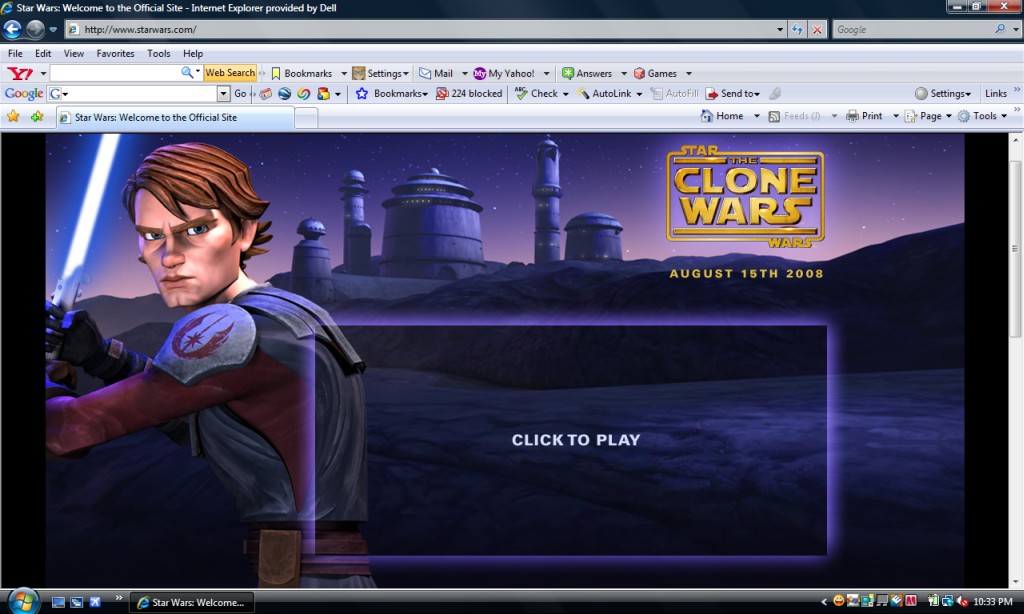
Task: Click the CLICK TO PLAY video area
Action: coord(575,440)
